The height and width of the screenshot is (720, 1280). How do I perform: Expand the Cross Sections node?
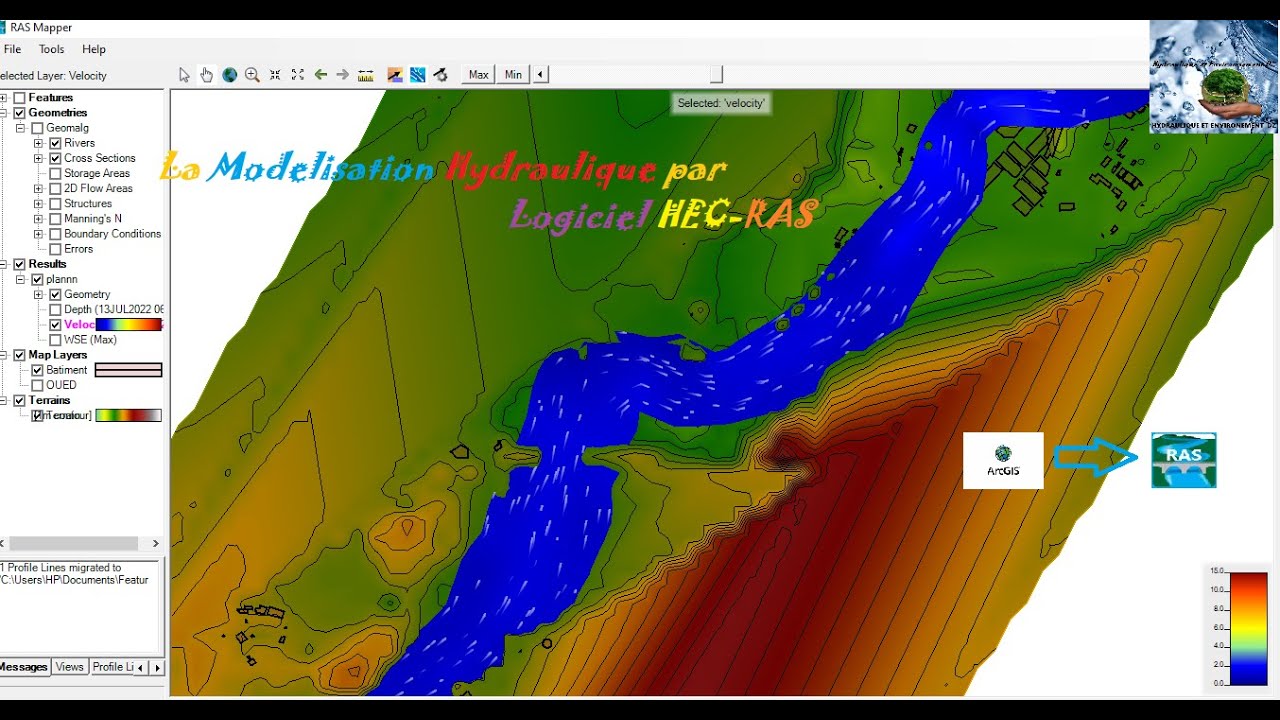point(38,158)
